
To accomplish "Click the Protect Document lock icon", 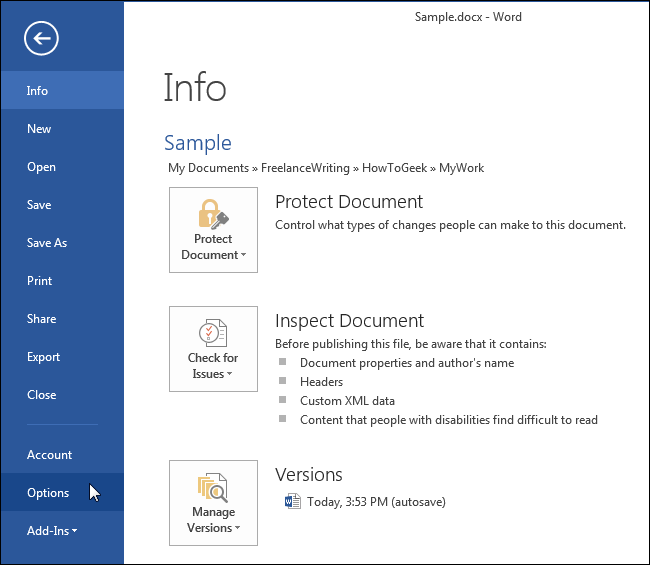I will tap(213, 214).
